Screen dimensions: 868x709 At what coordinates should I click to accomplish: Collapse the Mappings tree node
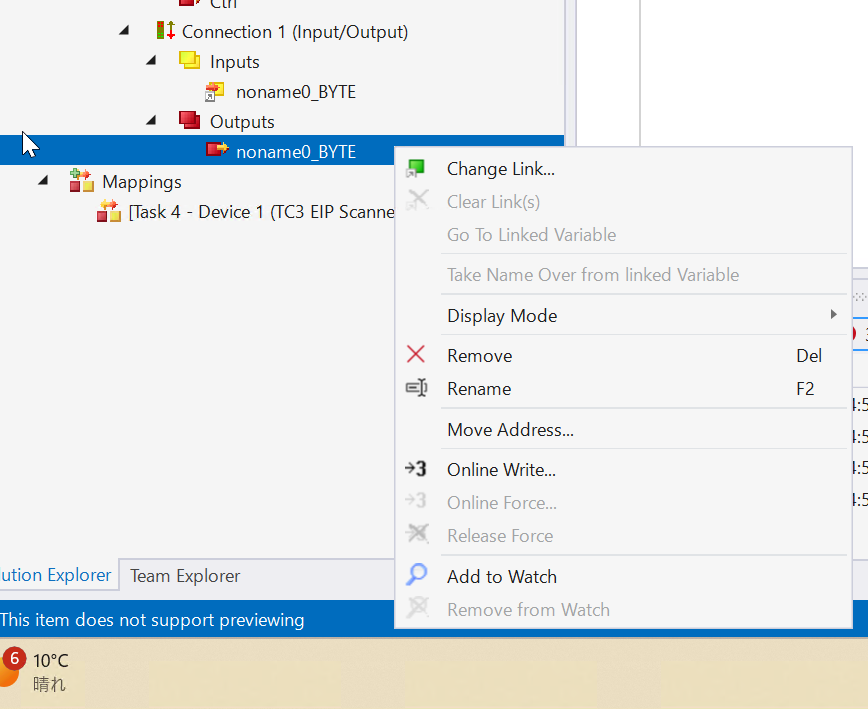[43, 181]
